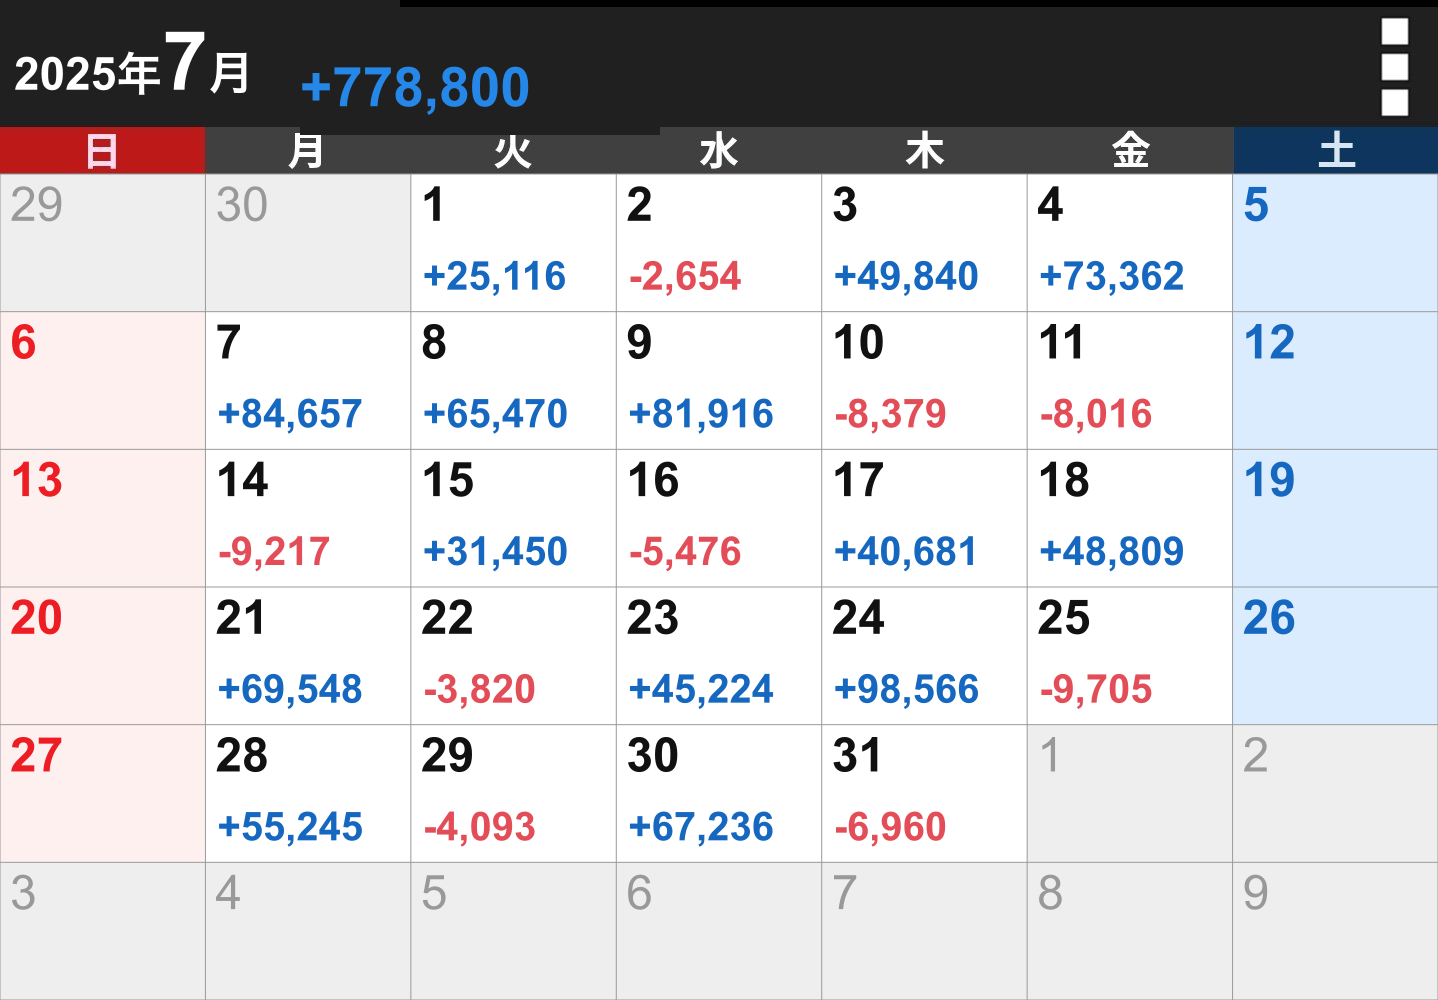This screenshot has width=1438, height=1000.
Task: Select July 4 showing +73,362
Action: pos(1130,243)
